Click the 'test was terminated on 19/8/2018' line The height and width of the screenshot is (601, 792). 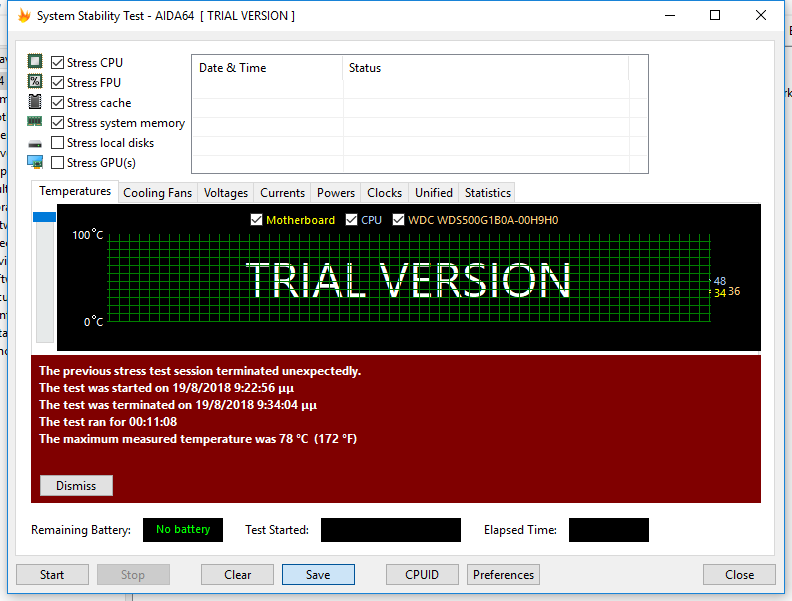tap(178, 405)
